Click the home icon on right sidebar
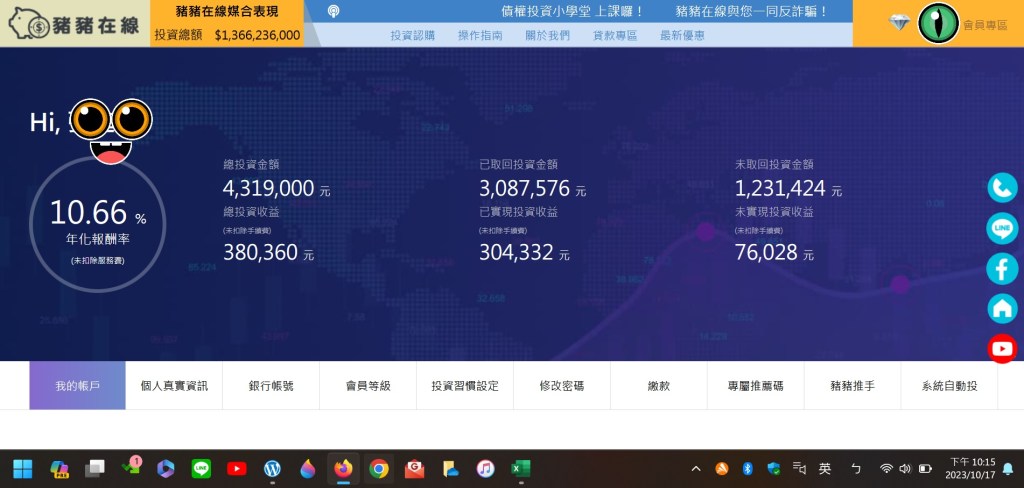Viewport: 1024px width, 488px height. (1002, 308)
